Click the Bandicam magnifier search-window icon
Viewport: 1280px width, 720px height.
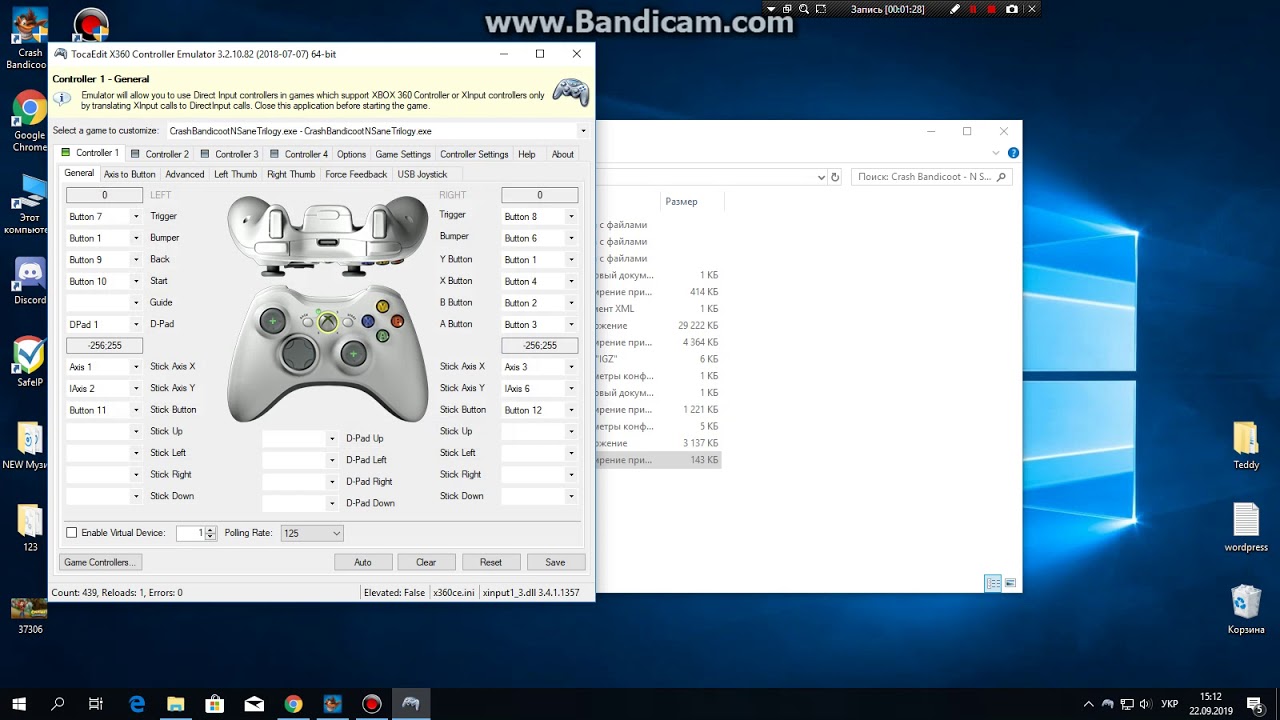click(804, 9)
